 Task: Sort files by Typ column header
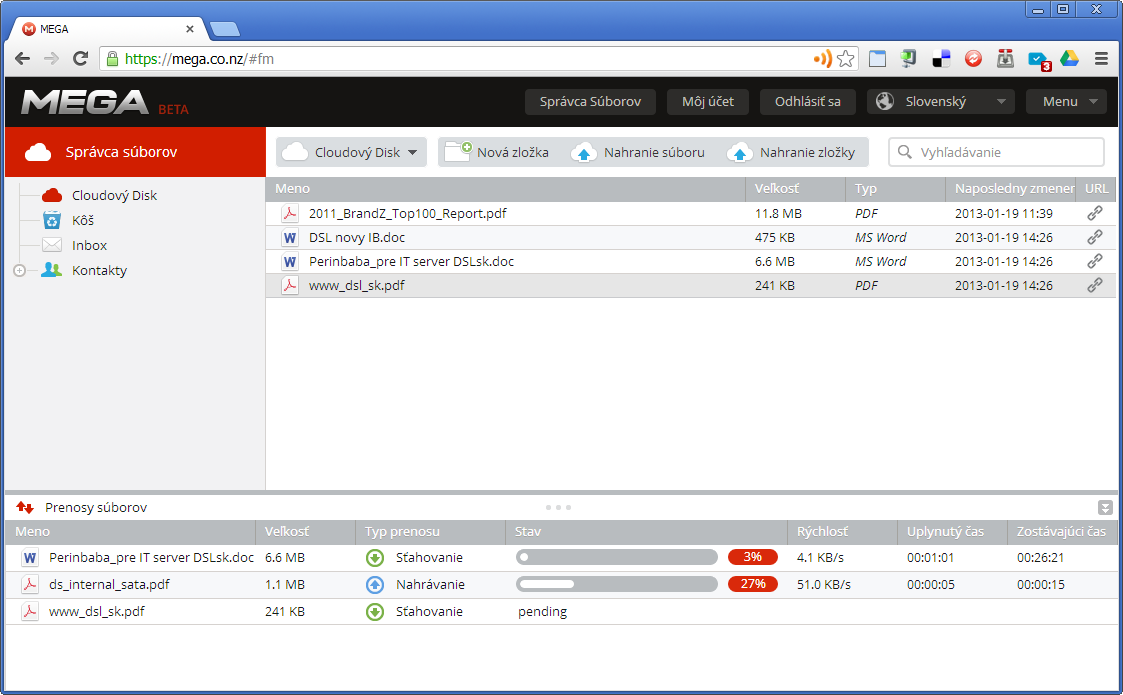[x=895, y=188]
